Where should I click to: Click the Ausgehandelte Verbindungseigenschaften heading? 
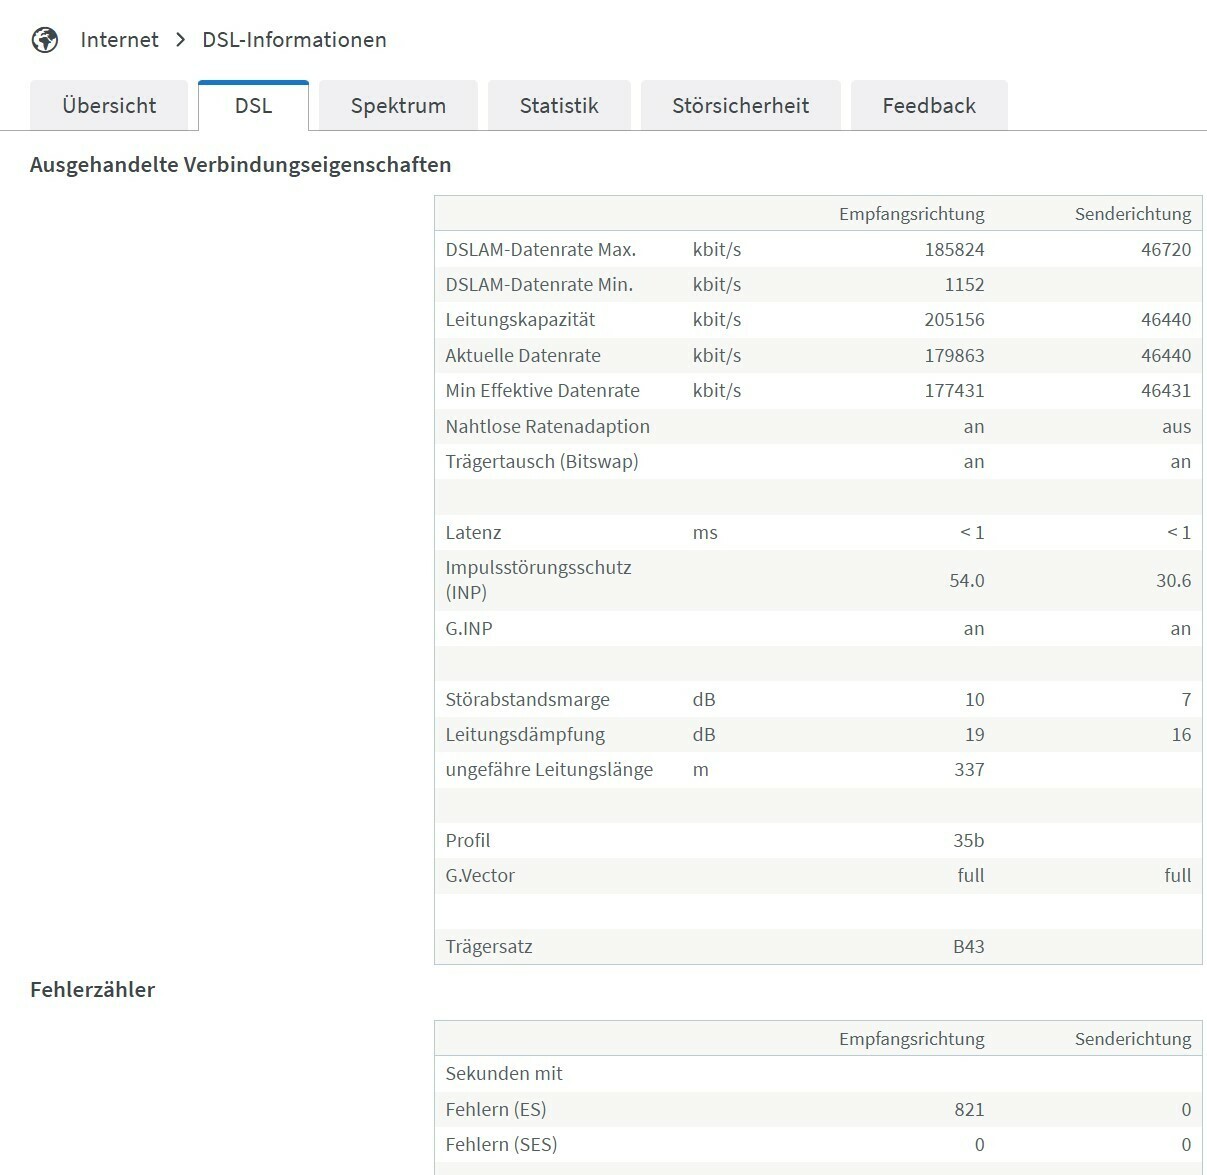point(241,165)
